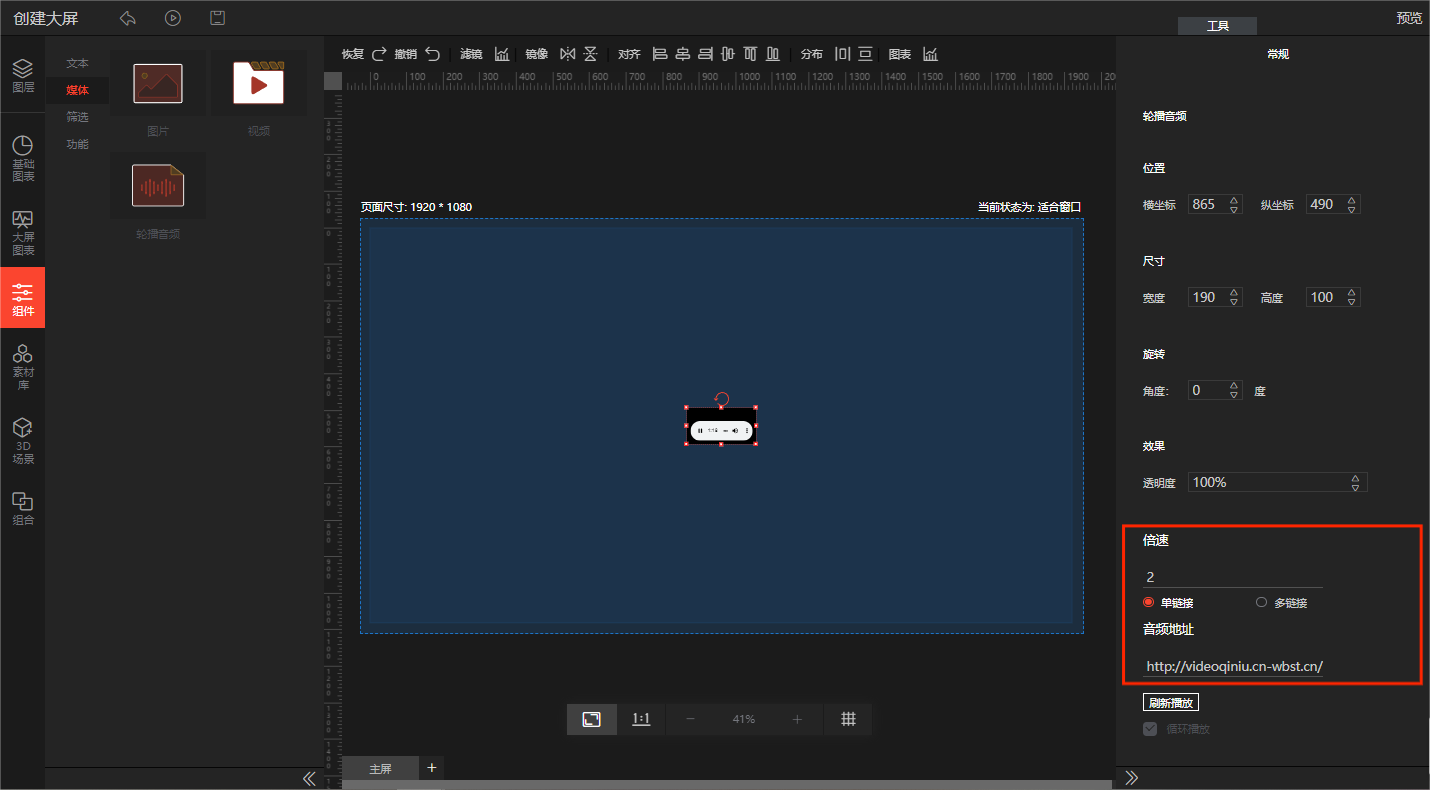Open the audio player three-dot menu

click(x=747, y=430)
